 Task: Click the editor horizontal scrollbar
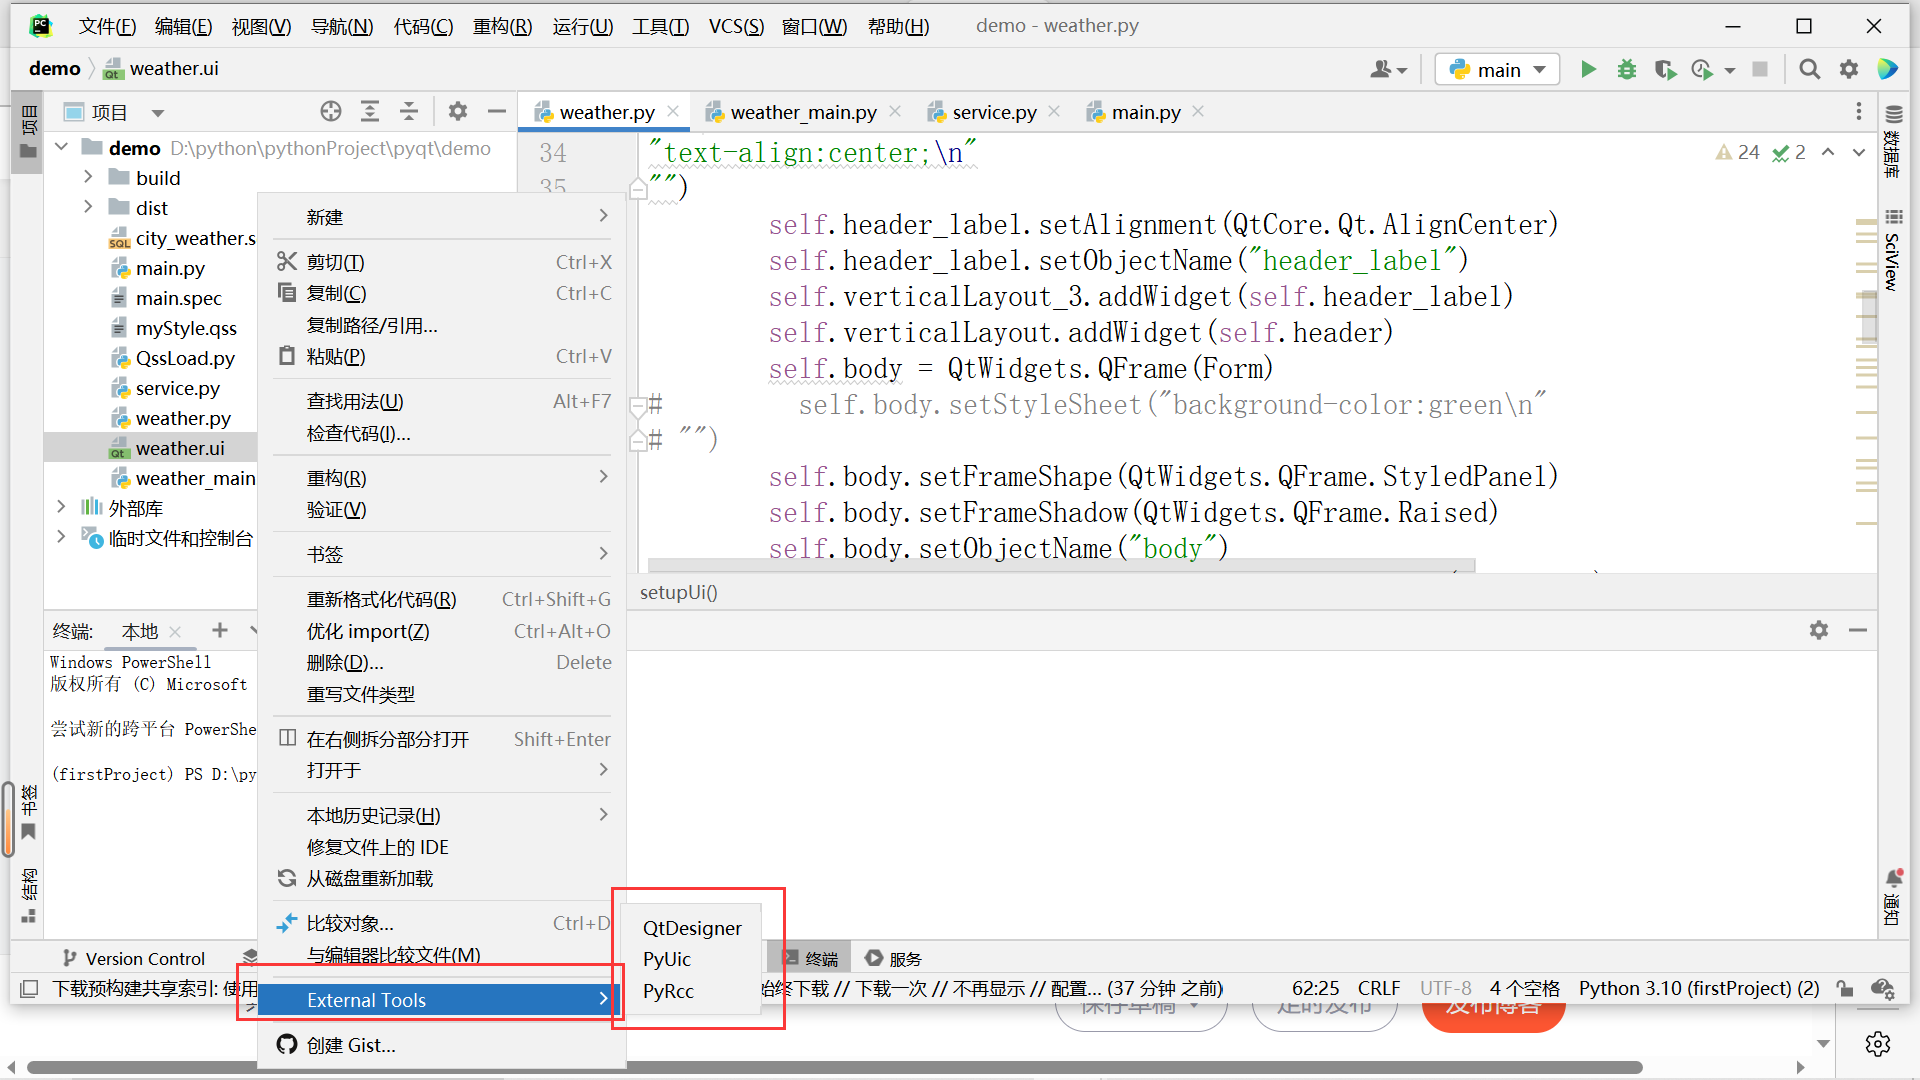coord(1060,566)
